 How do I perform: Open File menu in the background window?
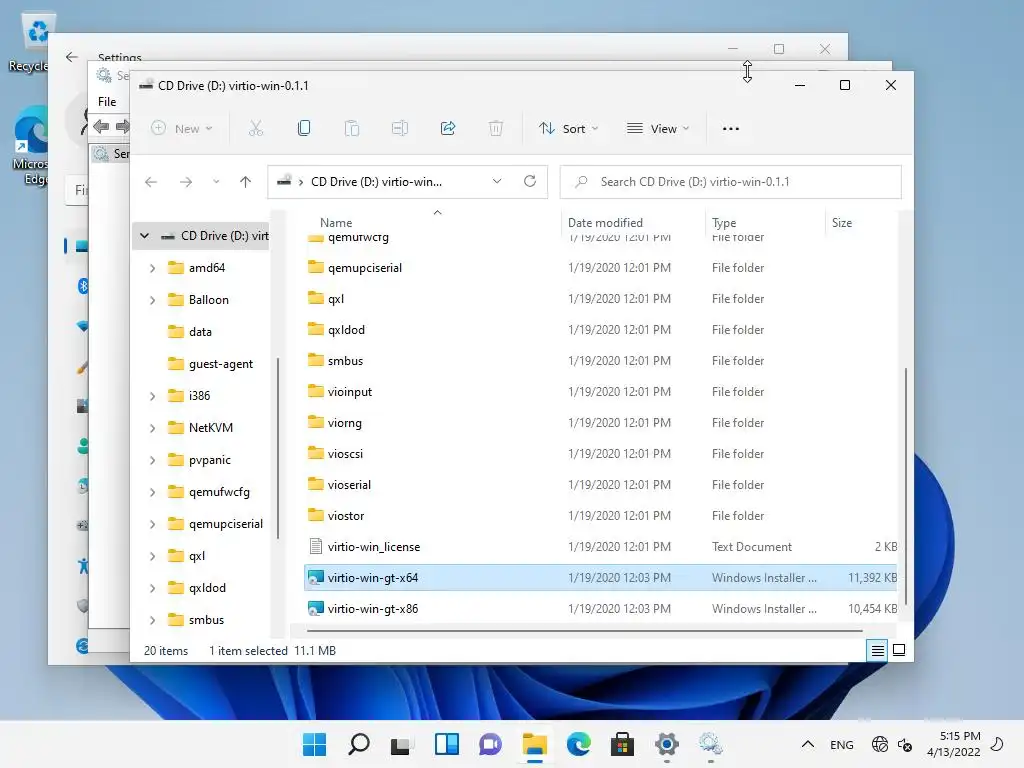click(x=107, y=102)
